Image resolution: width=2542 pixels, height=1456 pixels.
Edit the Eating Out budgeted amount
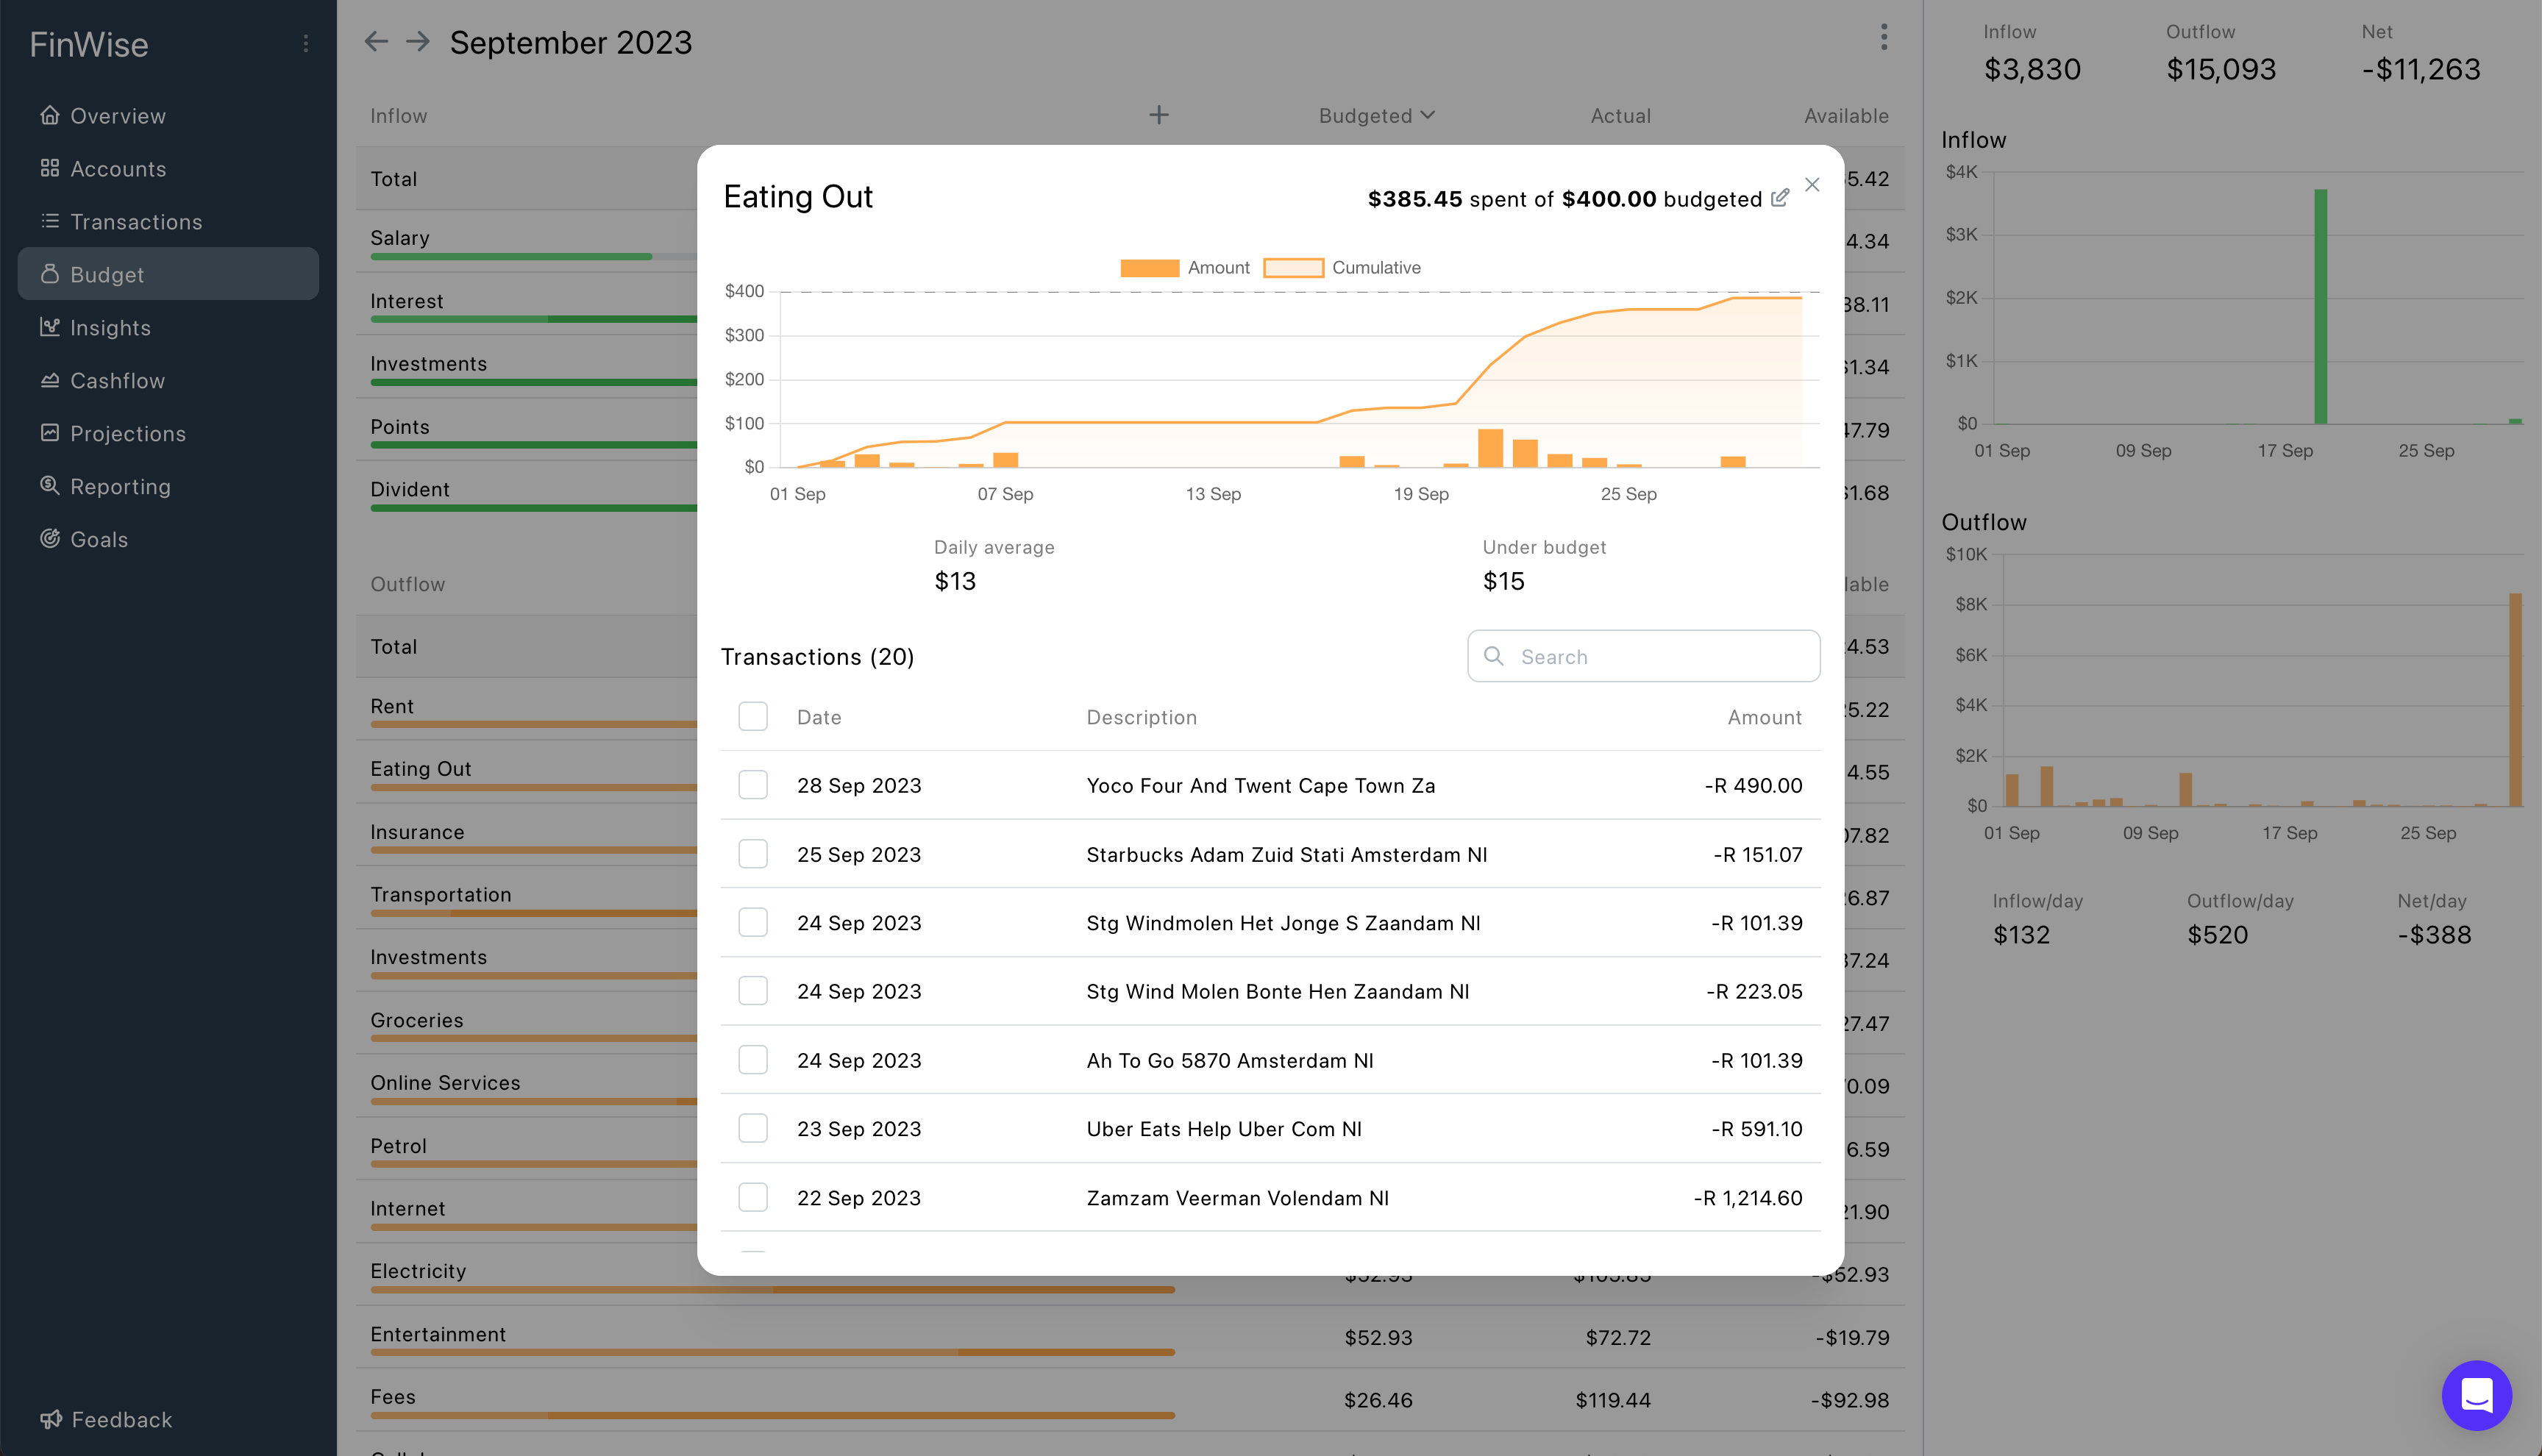click(1780, 198)
